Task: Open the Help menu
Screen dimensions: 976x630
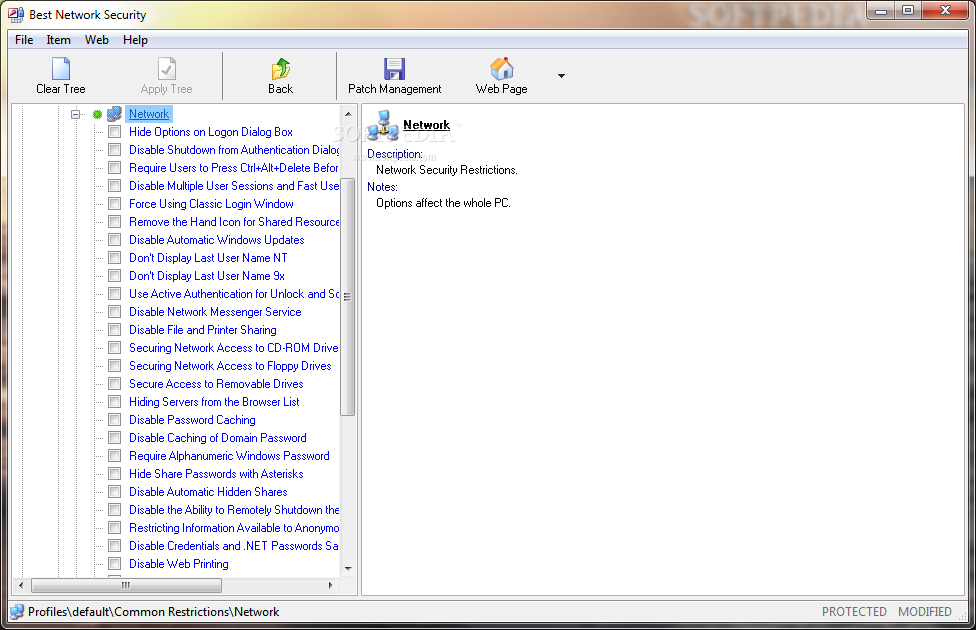Action: [135, 40]
